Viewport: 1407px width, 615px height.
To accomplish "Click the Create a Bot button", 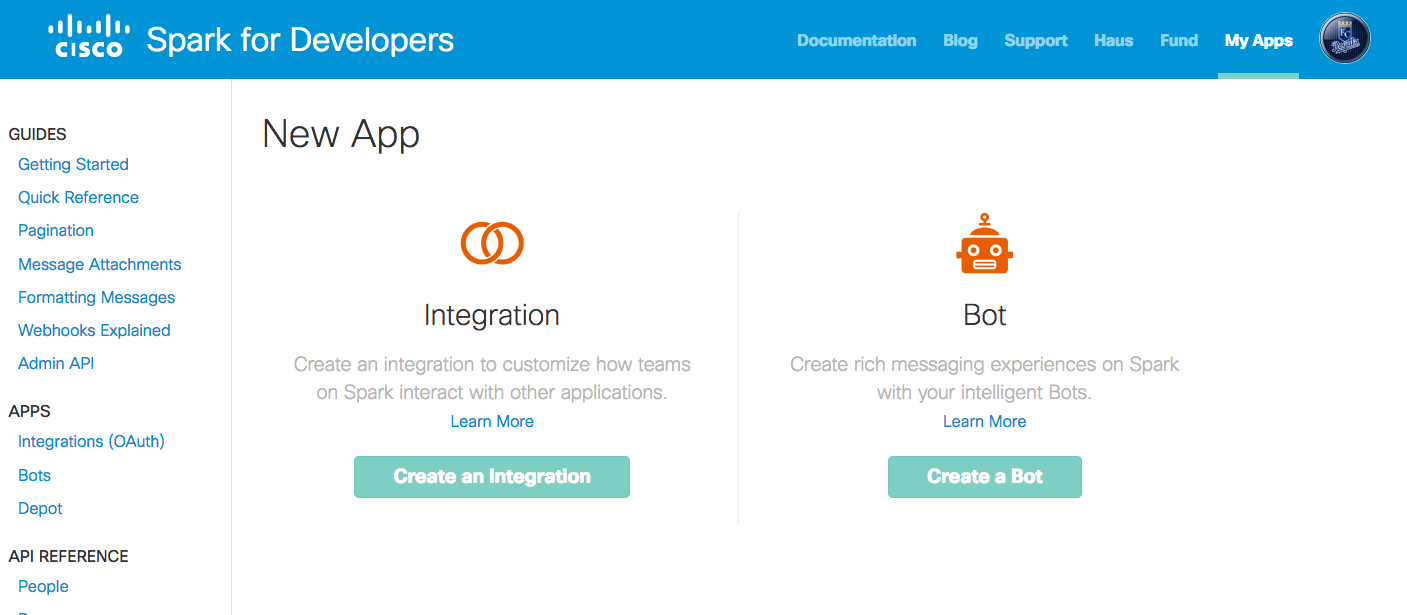I will pyautogui.click(x=985, y=477).
